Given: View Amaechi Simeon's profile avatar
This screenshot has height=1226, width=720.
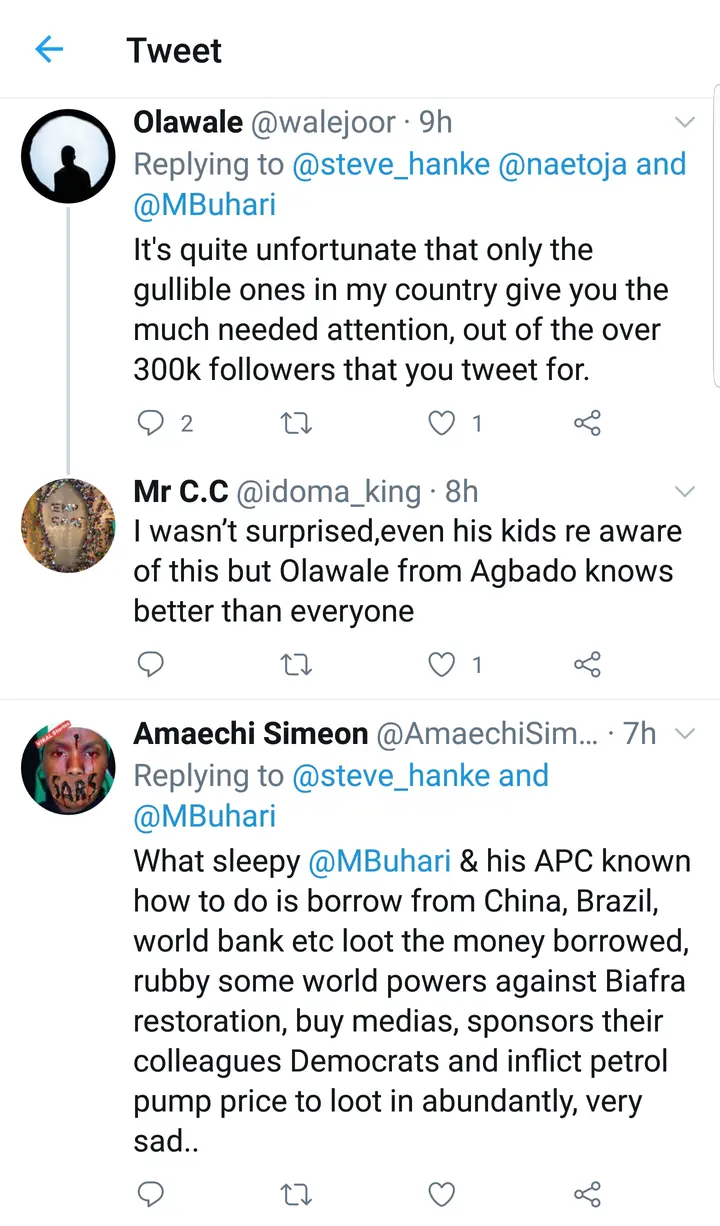Looking at the screenshot, I should [x=68, y=768].
